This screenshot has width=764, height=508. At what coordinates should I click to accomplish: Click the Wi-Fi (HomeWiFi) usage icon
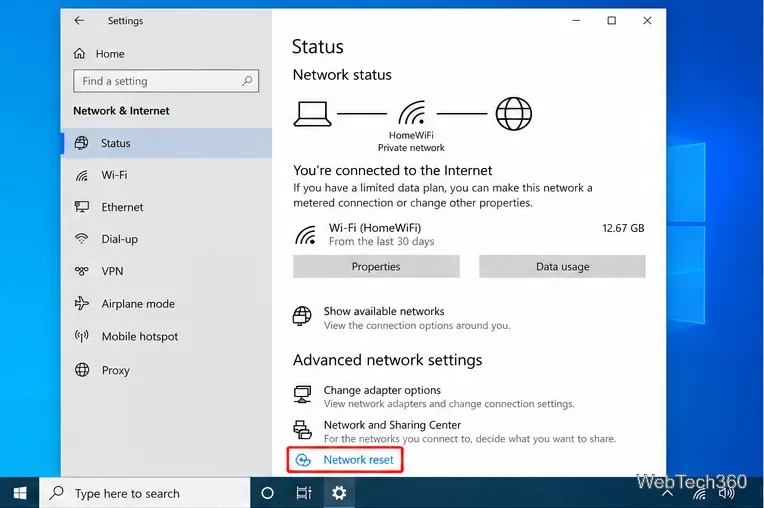point(306,234)
